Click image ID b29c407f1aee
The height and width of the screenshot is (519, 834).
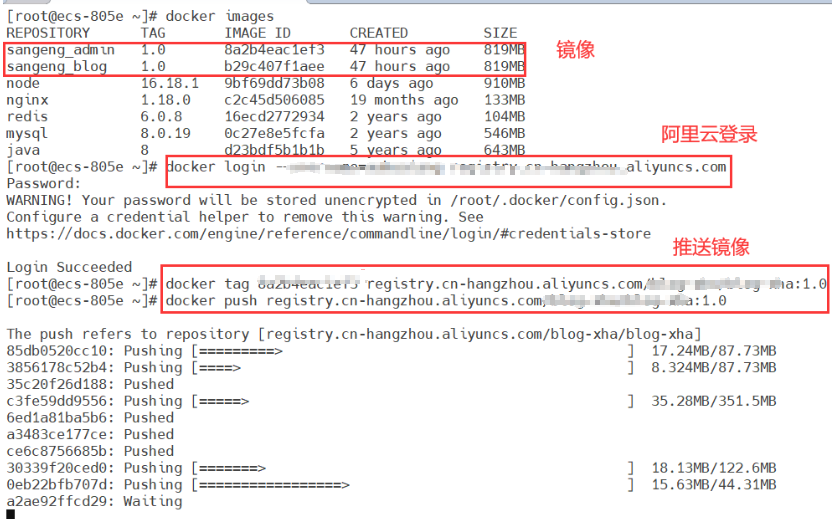(274, 66)
